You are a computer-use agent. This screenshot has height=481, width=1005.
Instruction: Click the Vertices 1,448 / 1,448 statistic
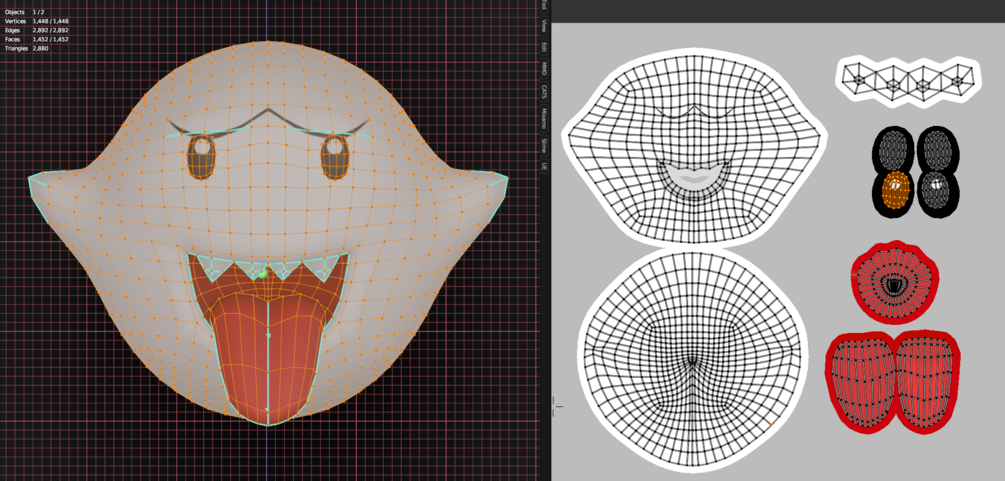pos(37,21)
